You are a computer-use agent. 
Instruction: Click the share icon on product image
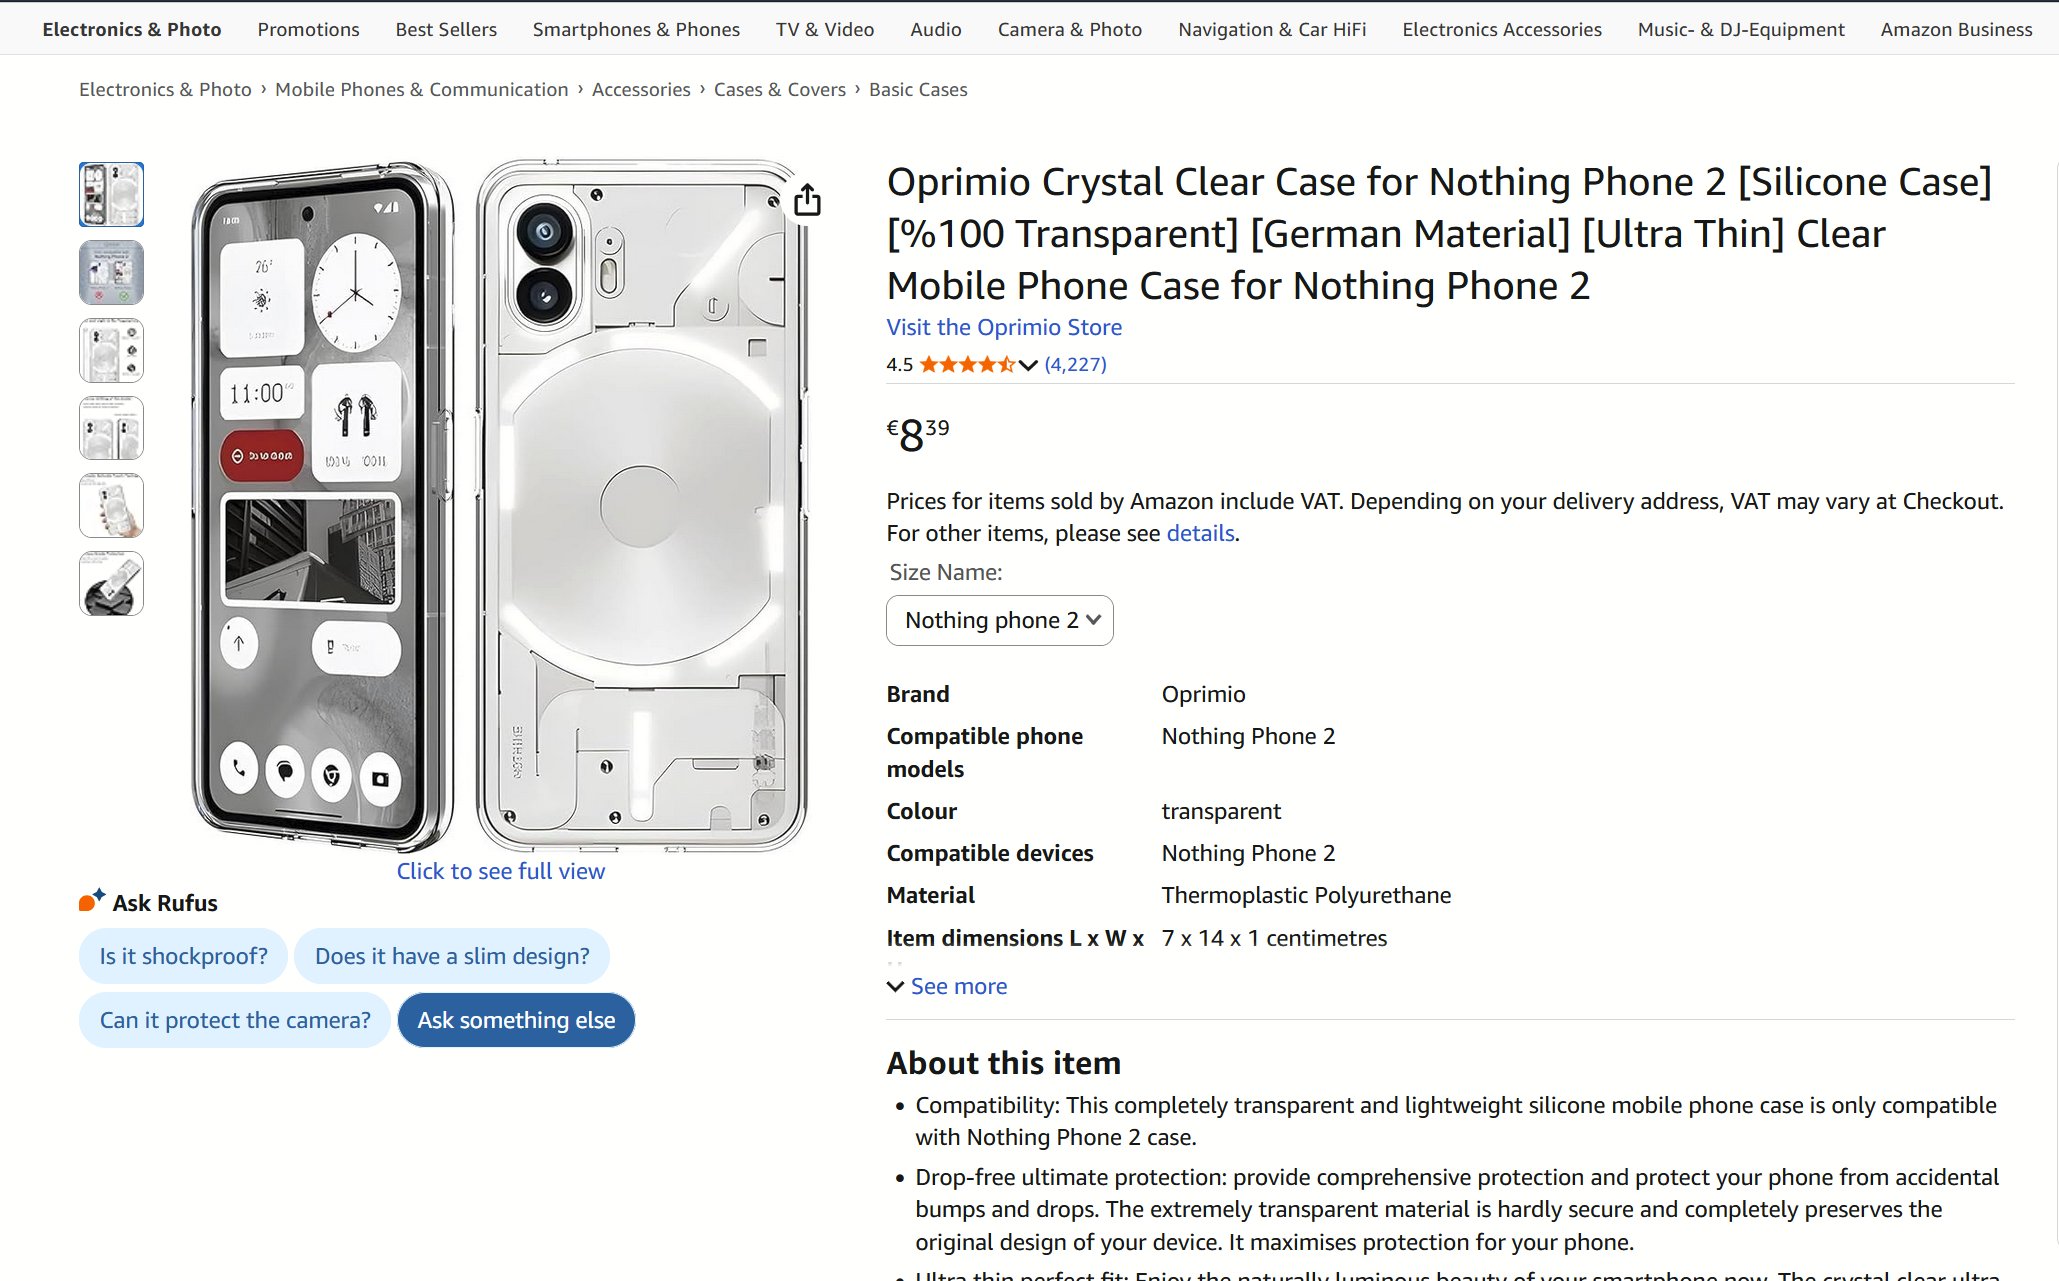point(807,200)
